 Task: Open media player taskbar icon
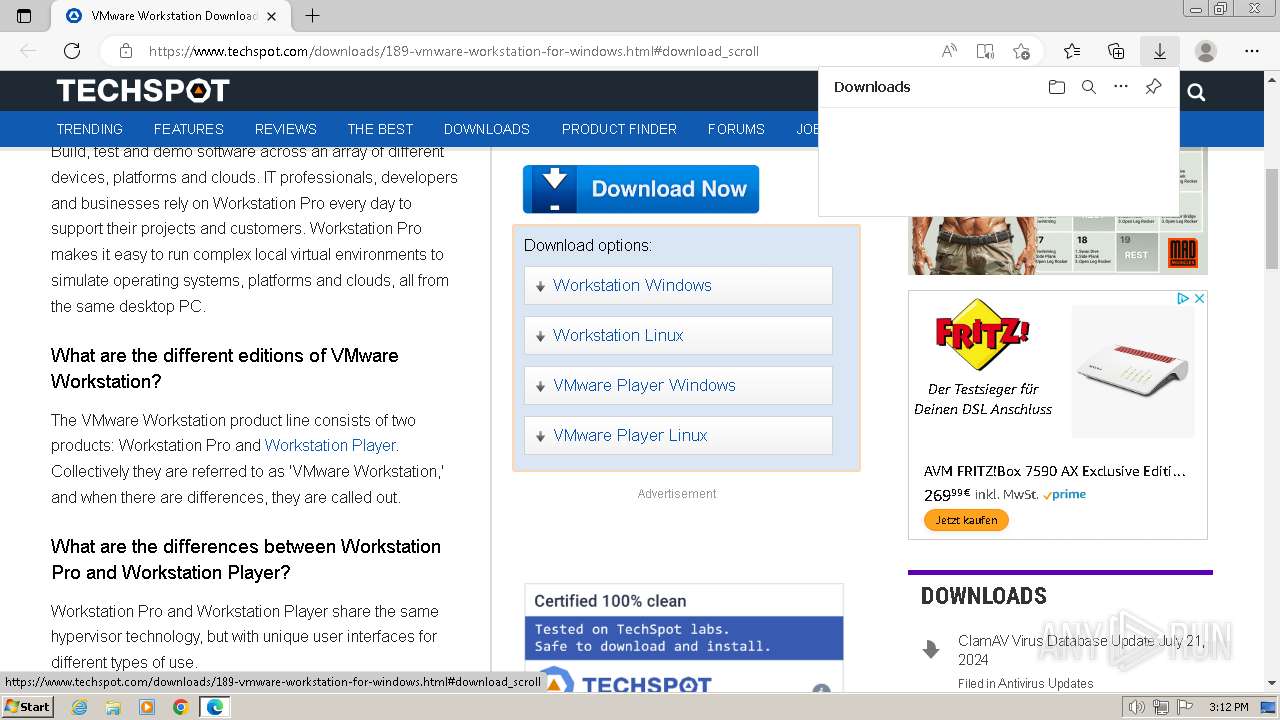[x=147, y=707]
